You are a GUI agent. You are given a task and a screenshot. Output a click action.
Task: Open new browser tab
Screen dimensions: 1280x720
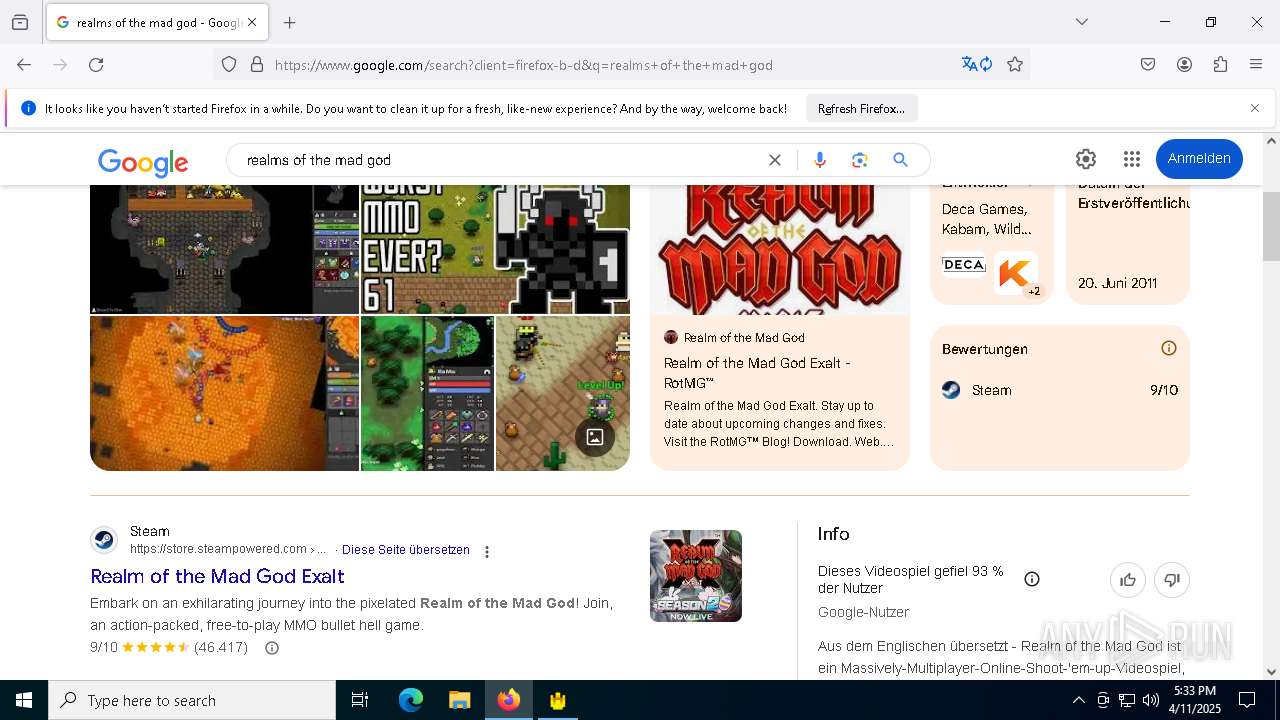[290, 22]
